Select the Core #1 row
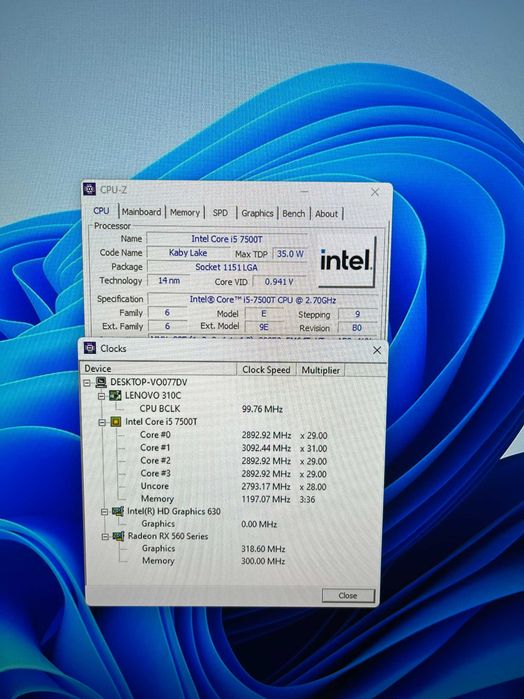Image resolution: width=524 pixels, height=699 pixels. (155, 448)
